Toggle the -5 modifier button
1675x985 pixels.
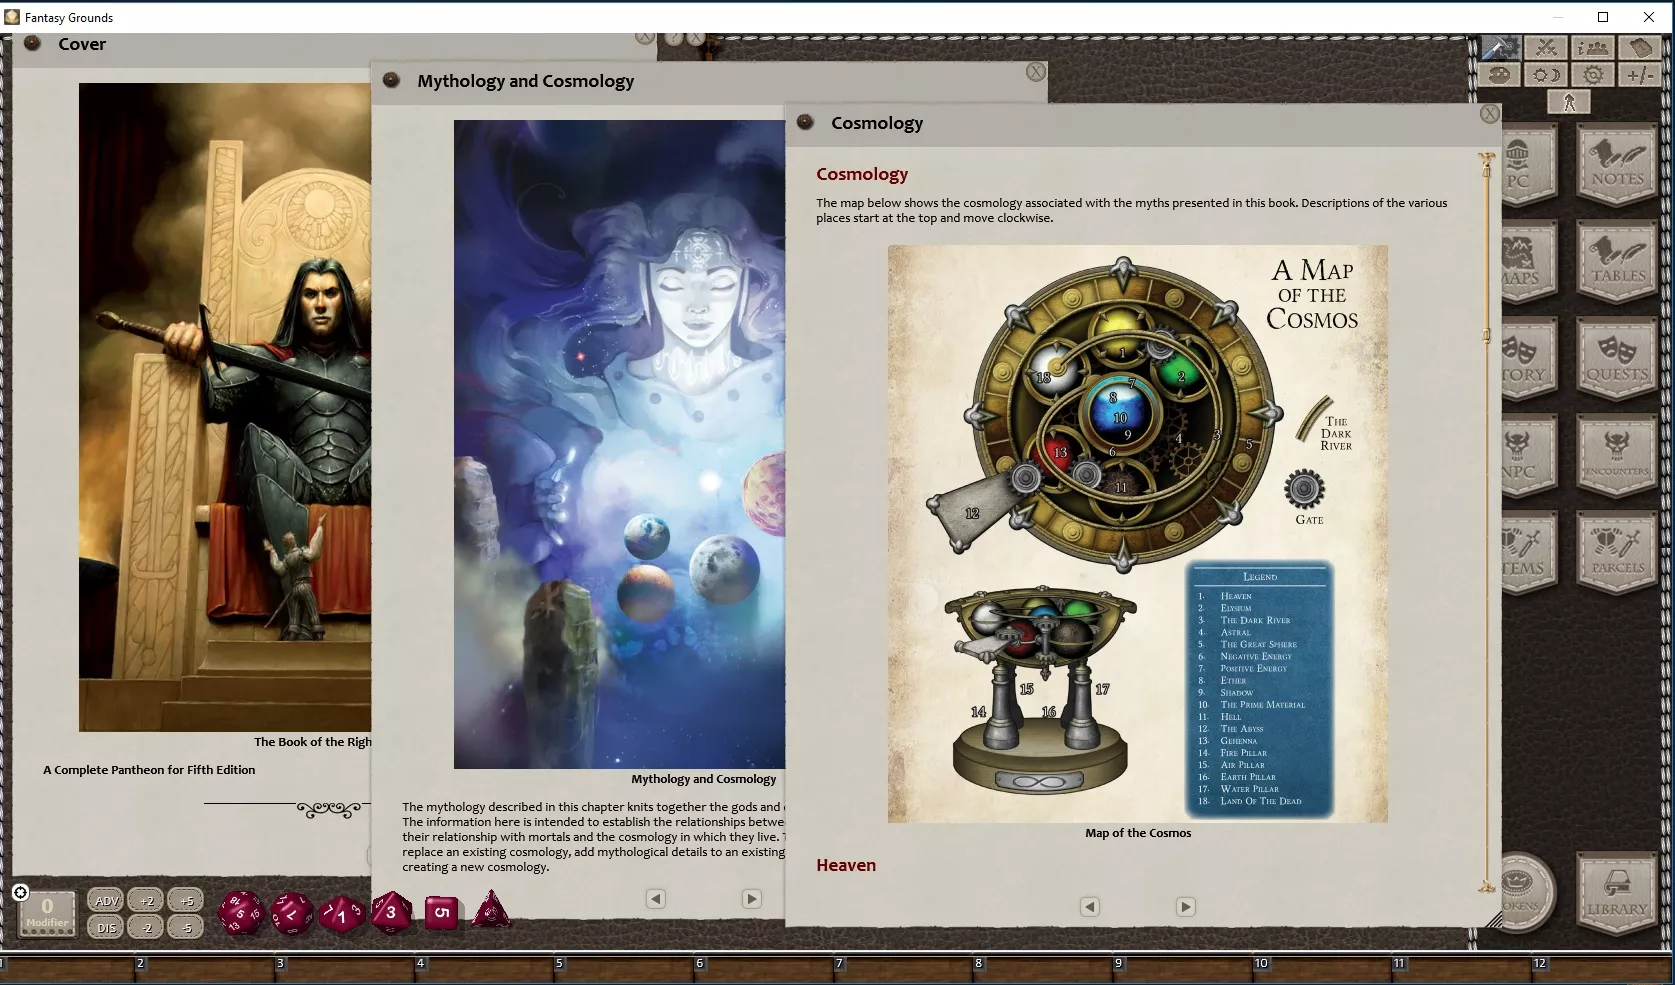click(186, 928)
